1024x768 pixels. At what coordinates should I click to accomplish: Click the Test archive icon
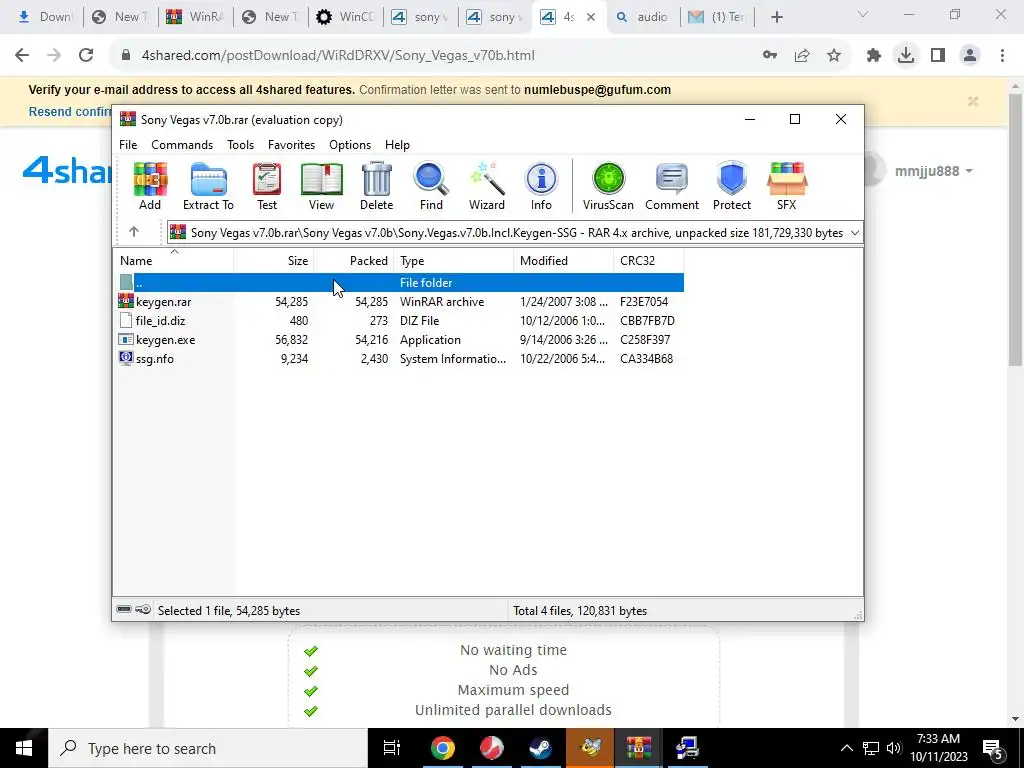pyautogui.click(x=266, y=186)
